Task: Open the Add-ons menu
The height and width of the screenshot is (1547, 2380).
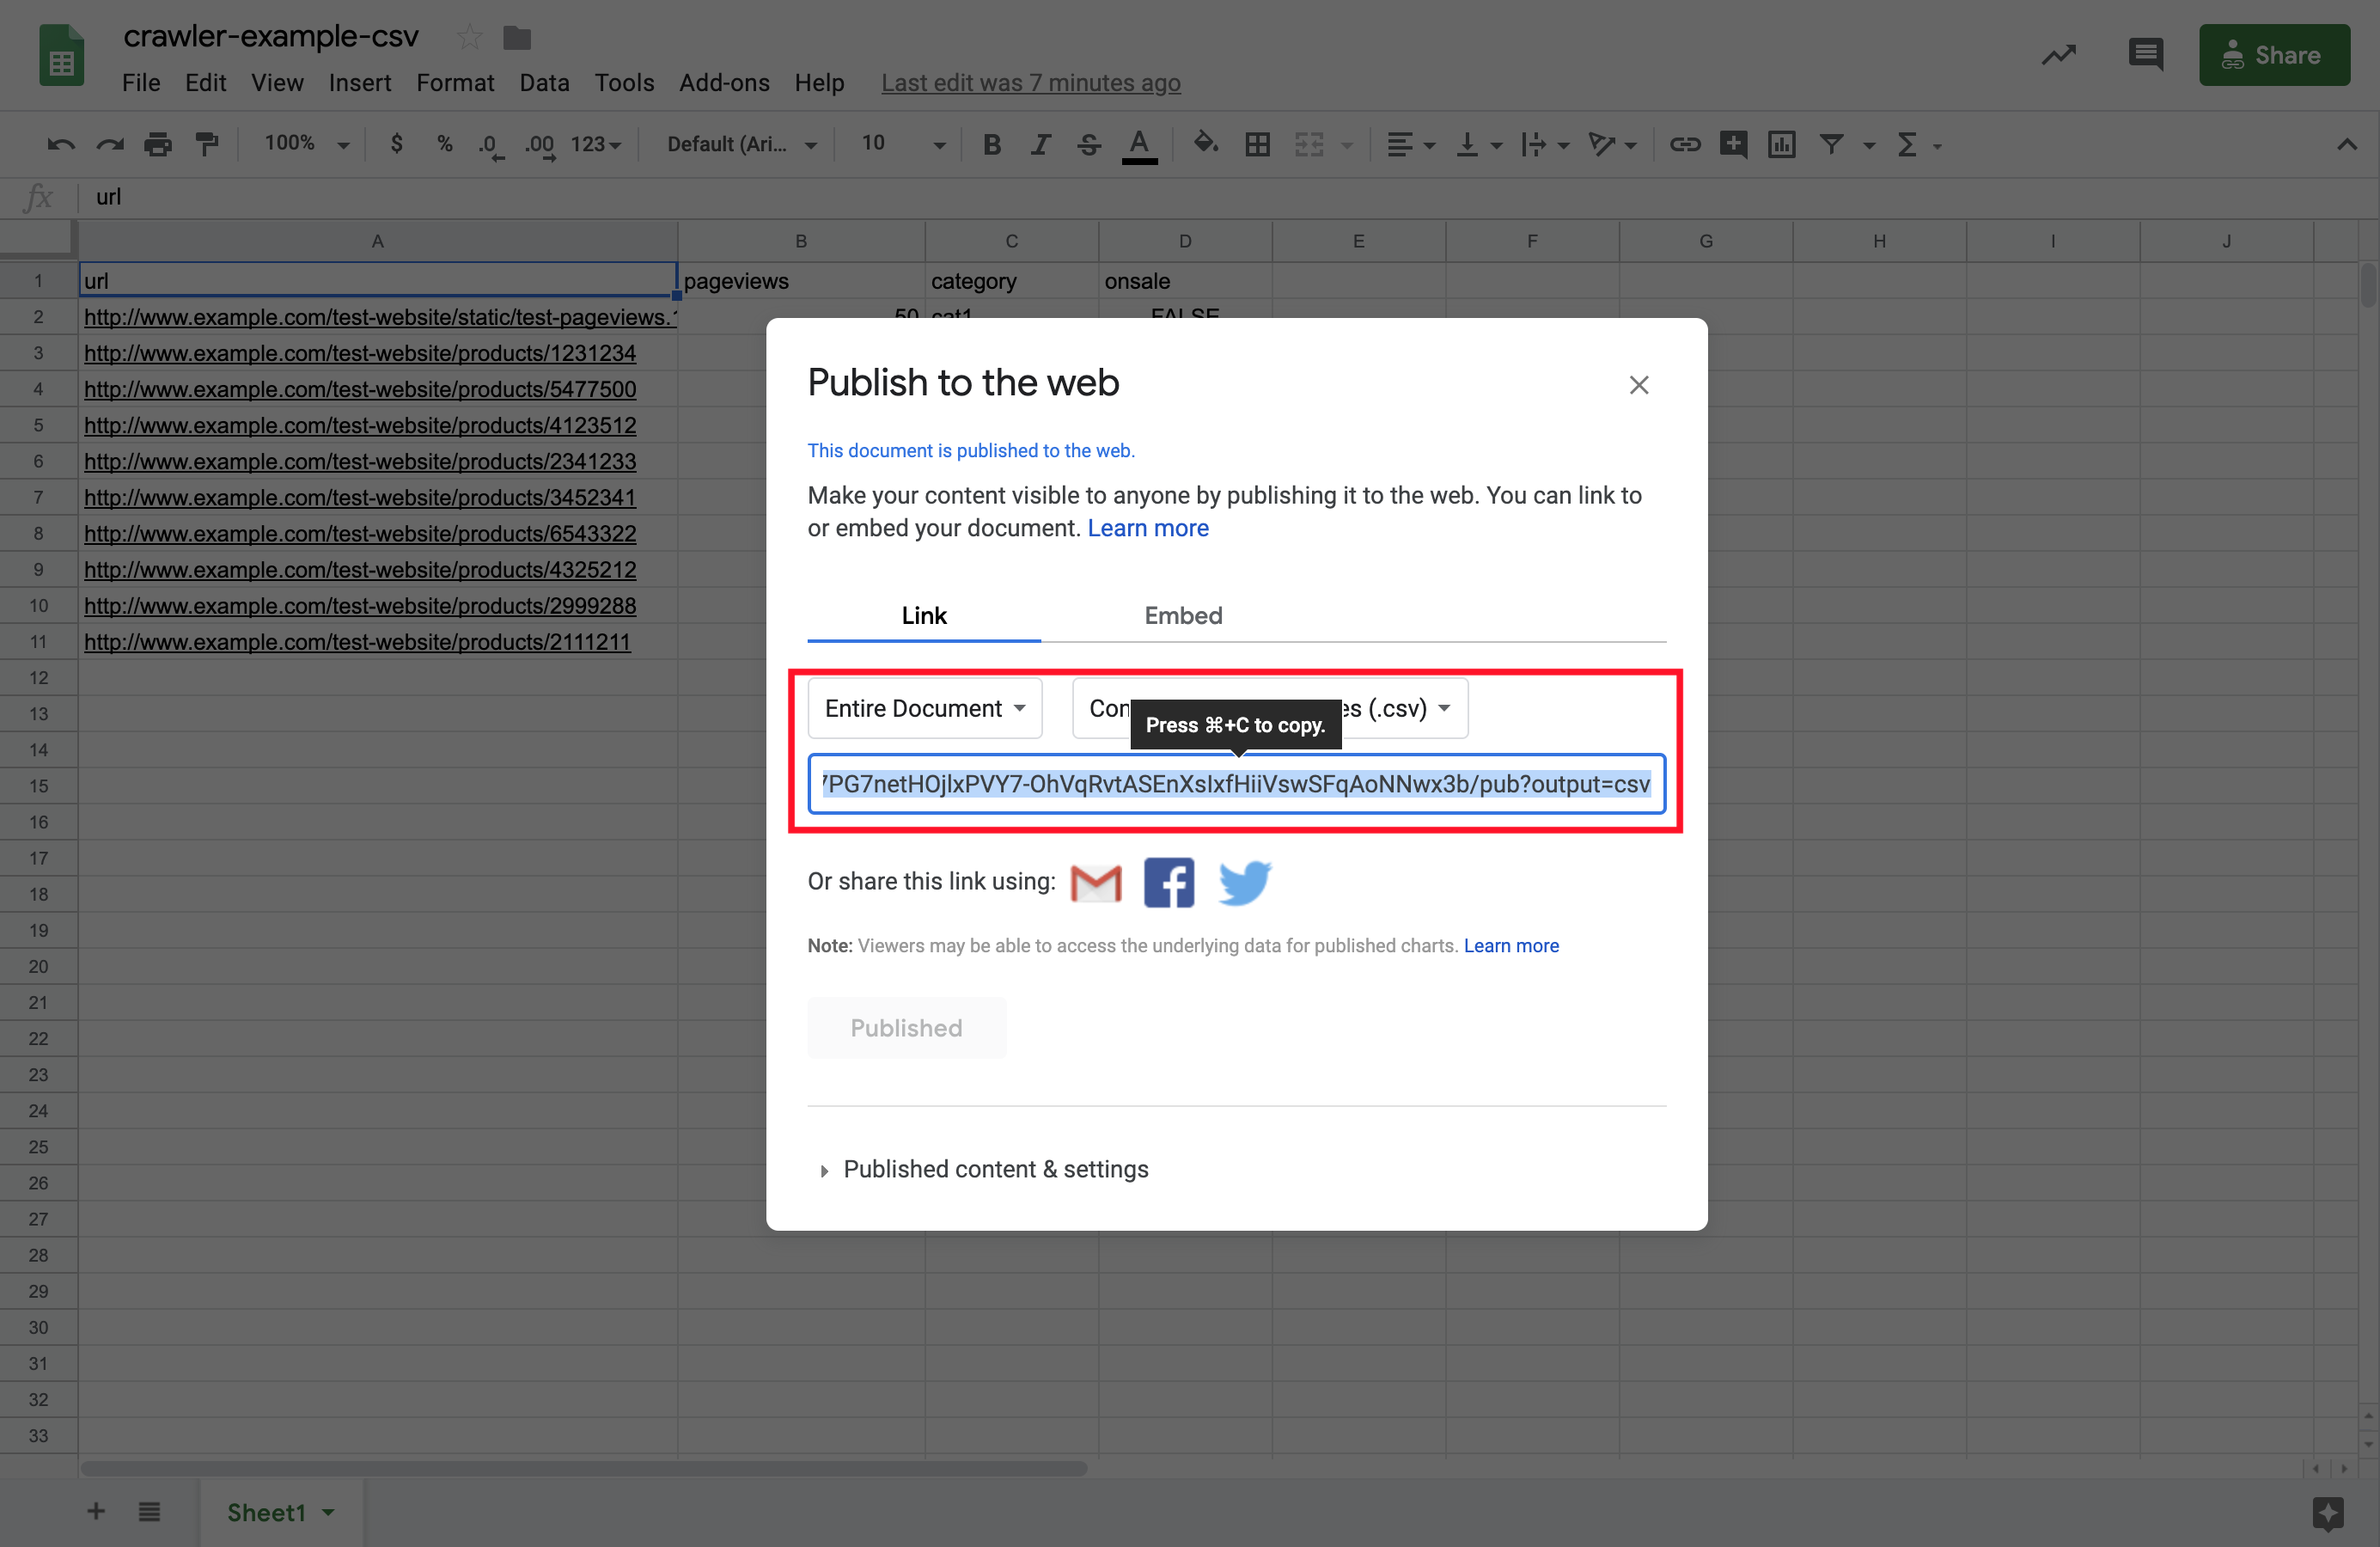Action: pyautogui.click(x=724, y=82)
